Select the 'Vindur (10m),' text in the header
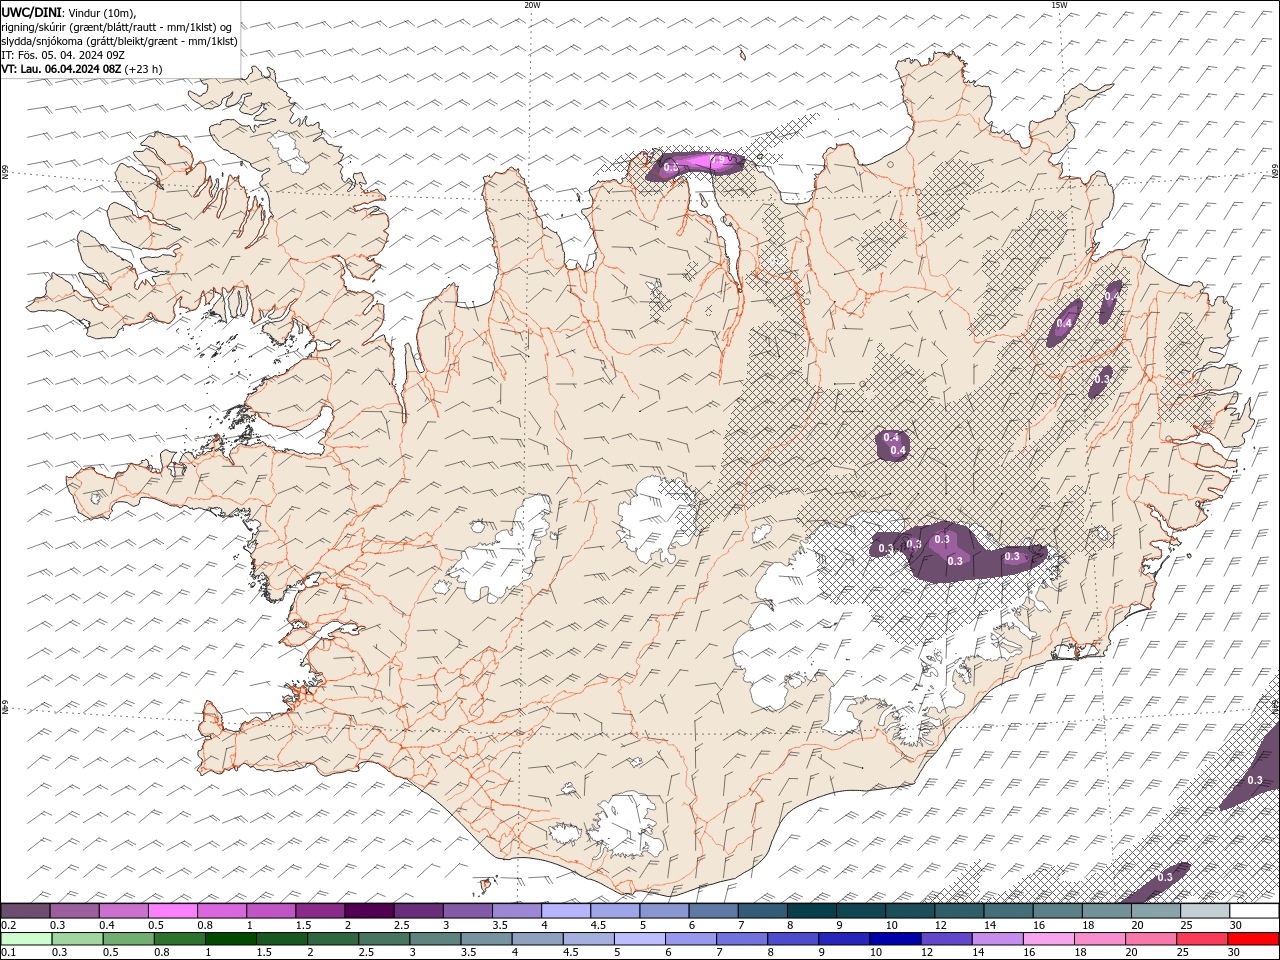 pos(101,12)
